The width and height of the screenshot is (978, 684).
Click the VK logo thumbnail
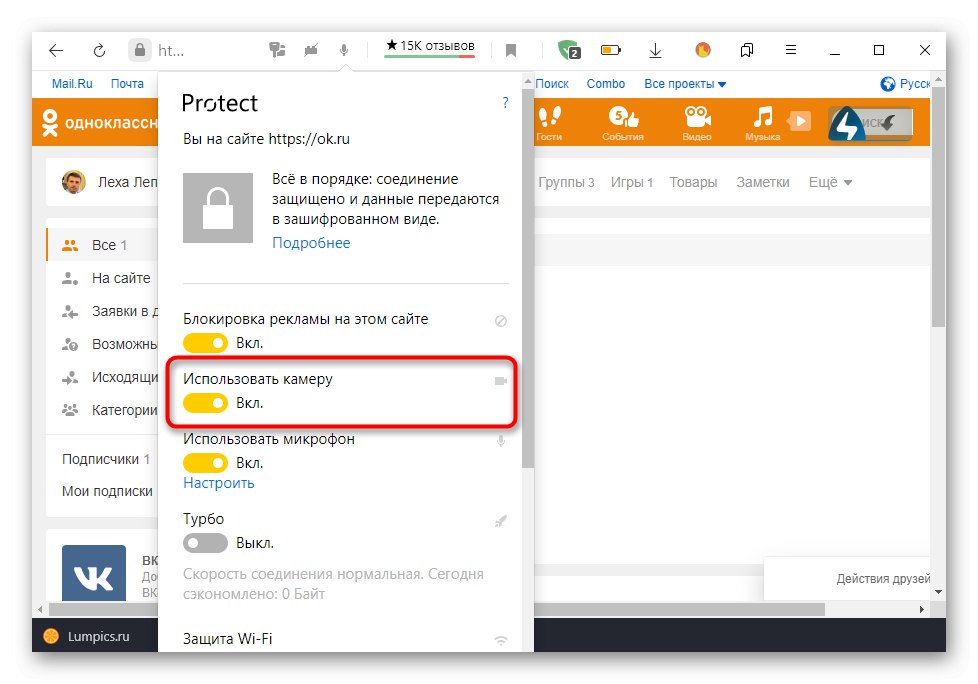(x=94, y=573)
